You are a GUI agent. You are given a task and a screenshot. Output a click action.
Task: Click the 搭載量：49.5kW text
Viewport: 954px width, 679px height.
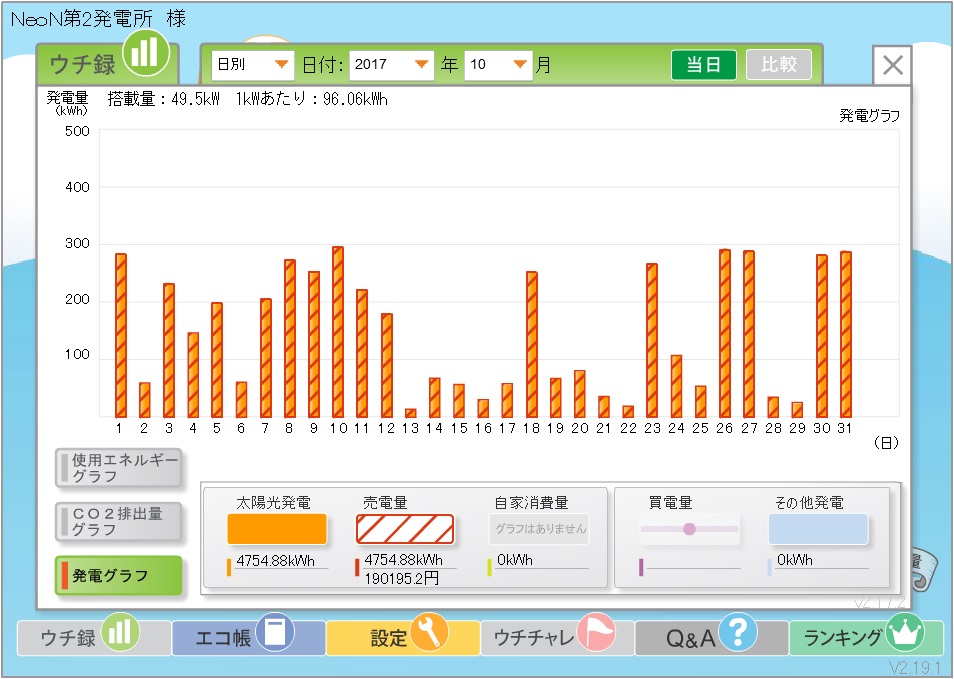point(164,99)
